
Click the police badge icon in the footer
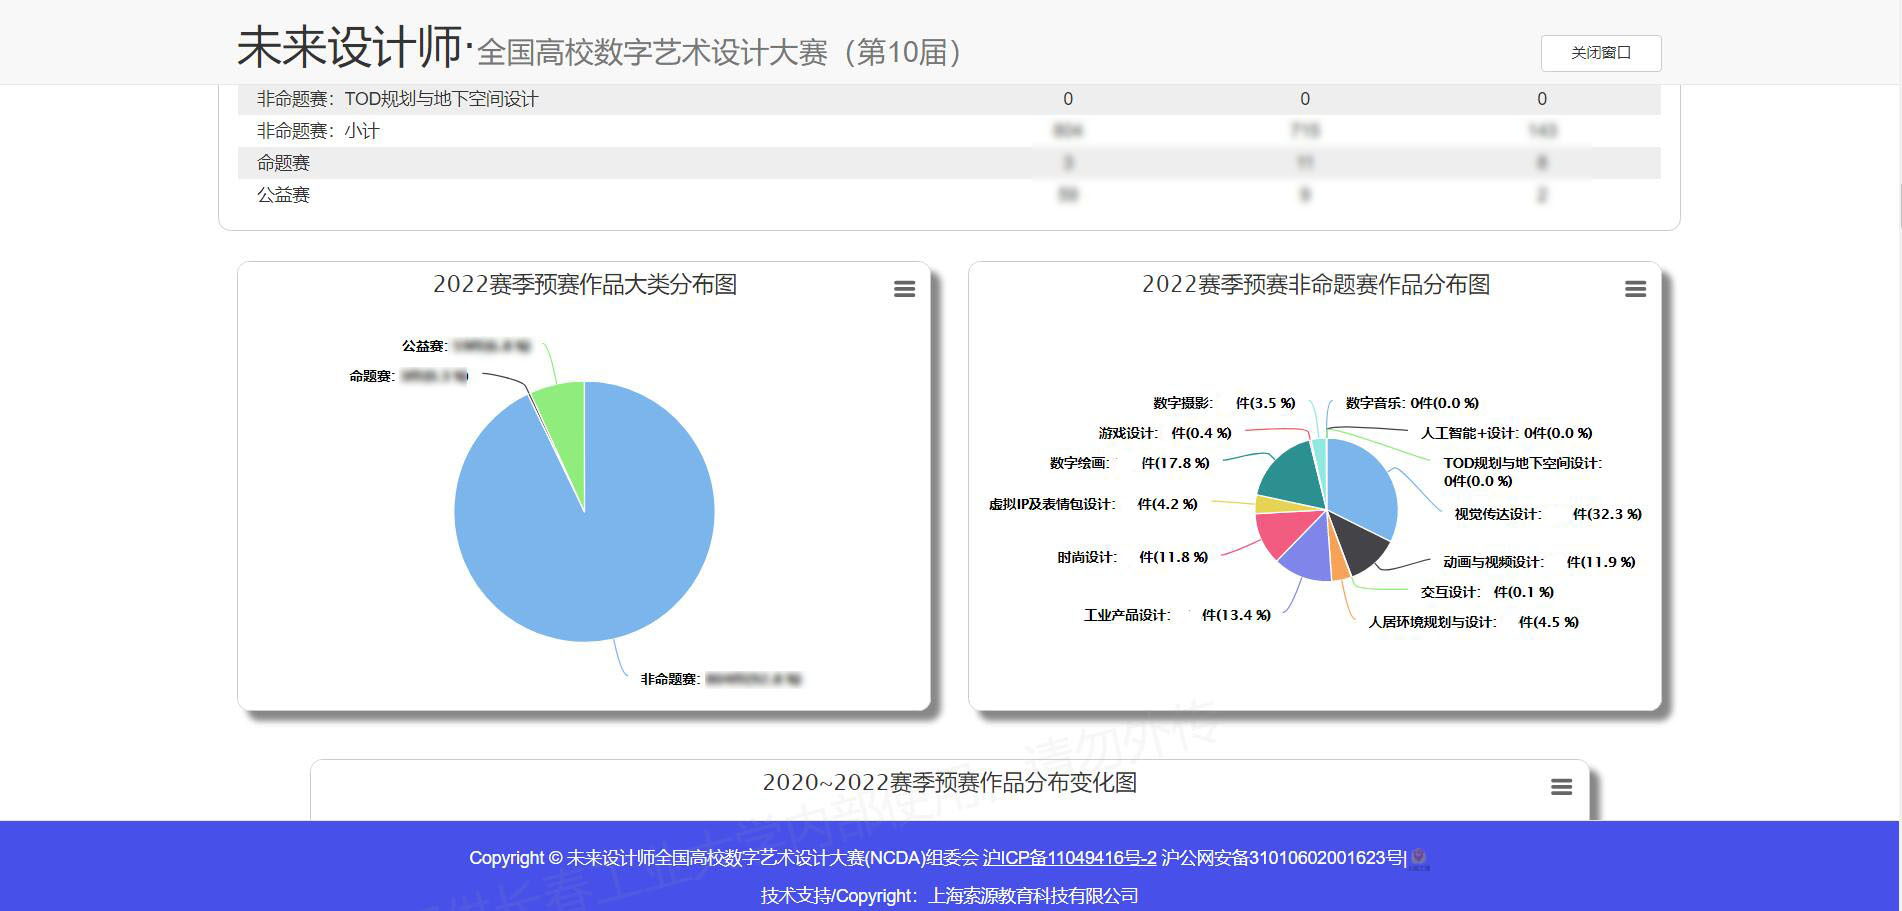[x=1420, y=859]
